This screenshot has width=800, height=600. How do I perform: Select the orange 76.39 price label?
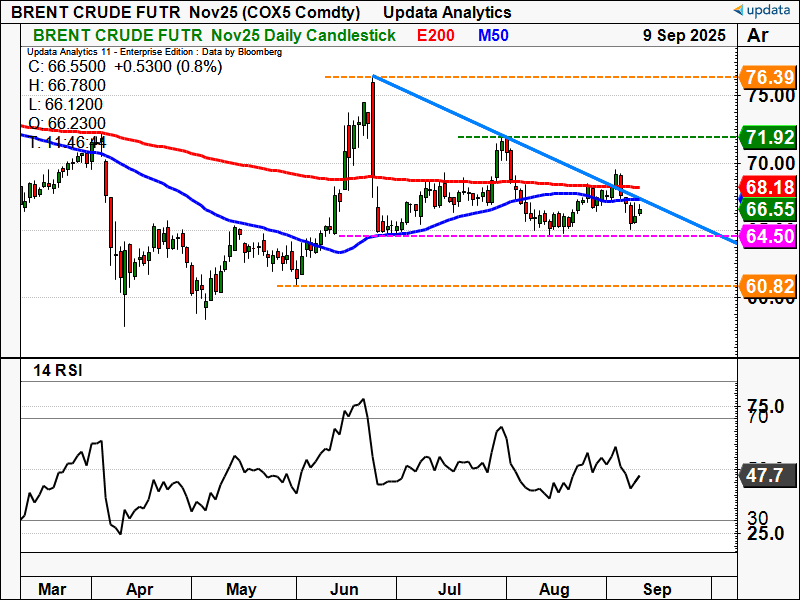tap(769, 78)
